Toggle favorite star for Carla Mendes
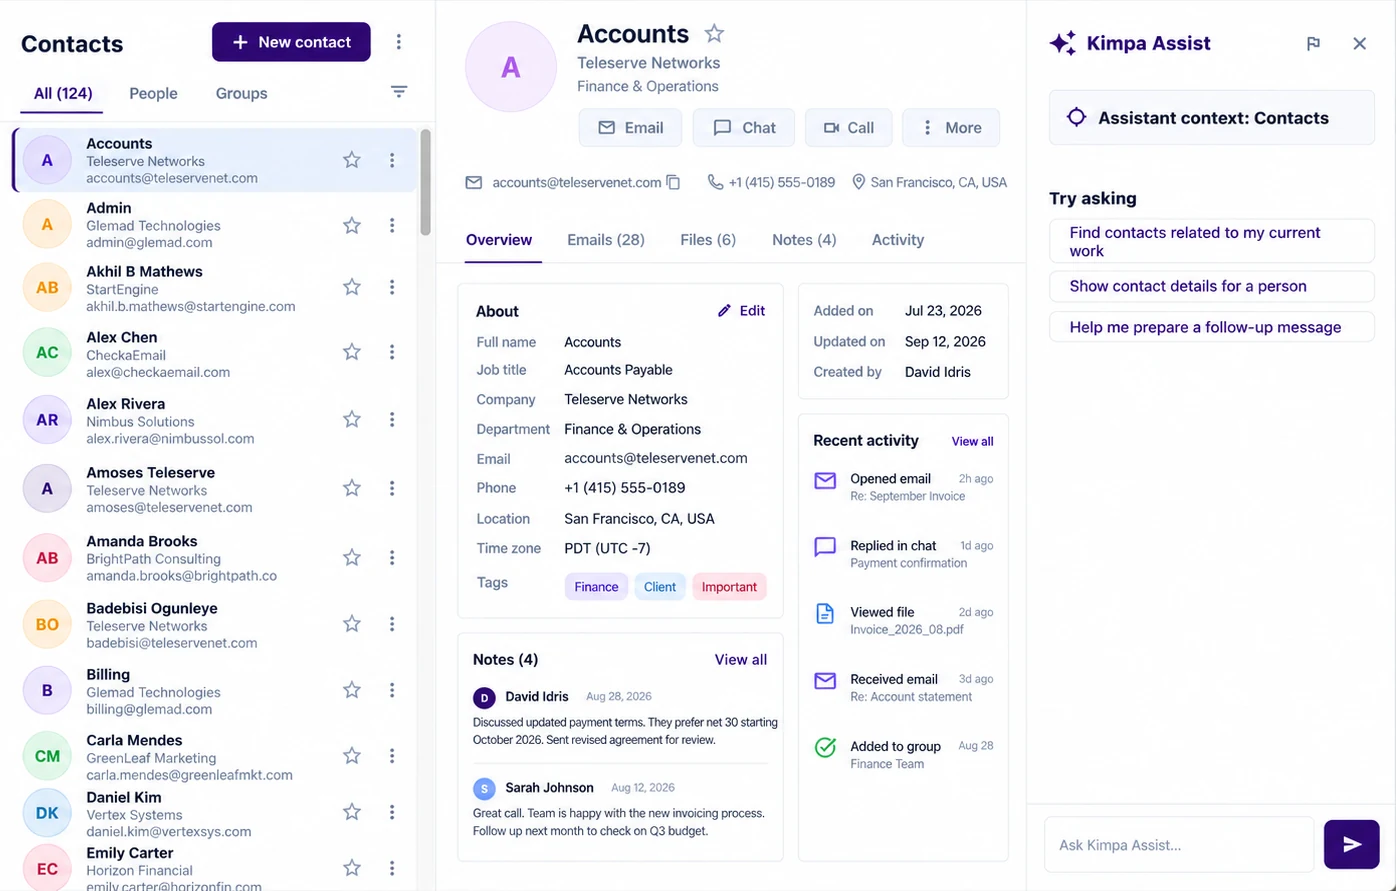This screenshot has height=891, width=1396. [x=352, y=756]
